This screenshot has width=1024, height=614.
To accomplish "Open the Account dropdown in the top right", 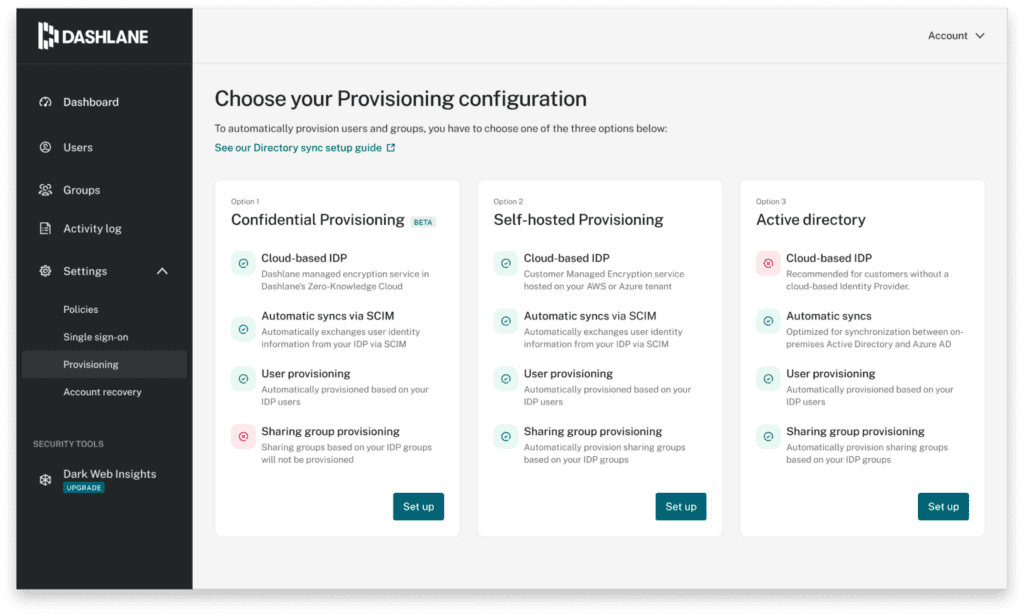I will click(x=950, y=35).
